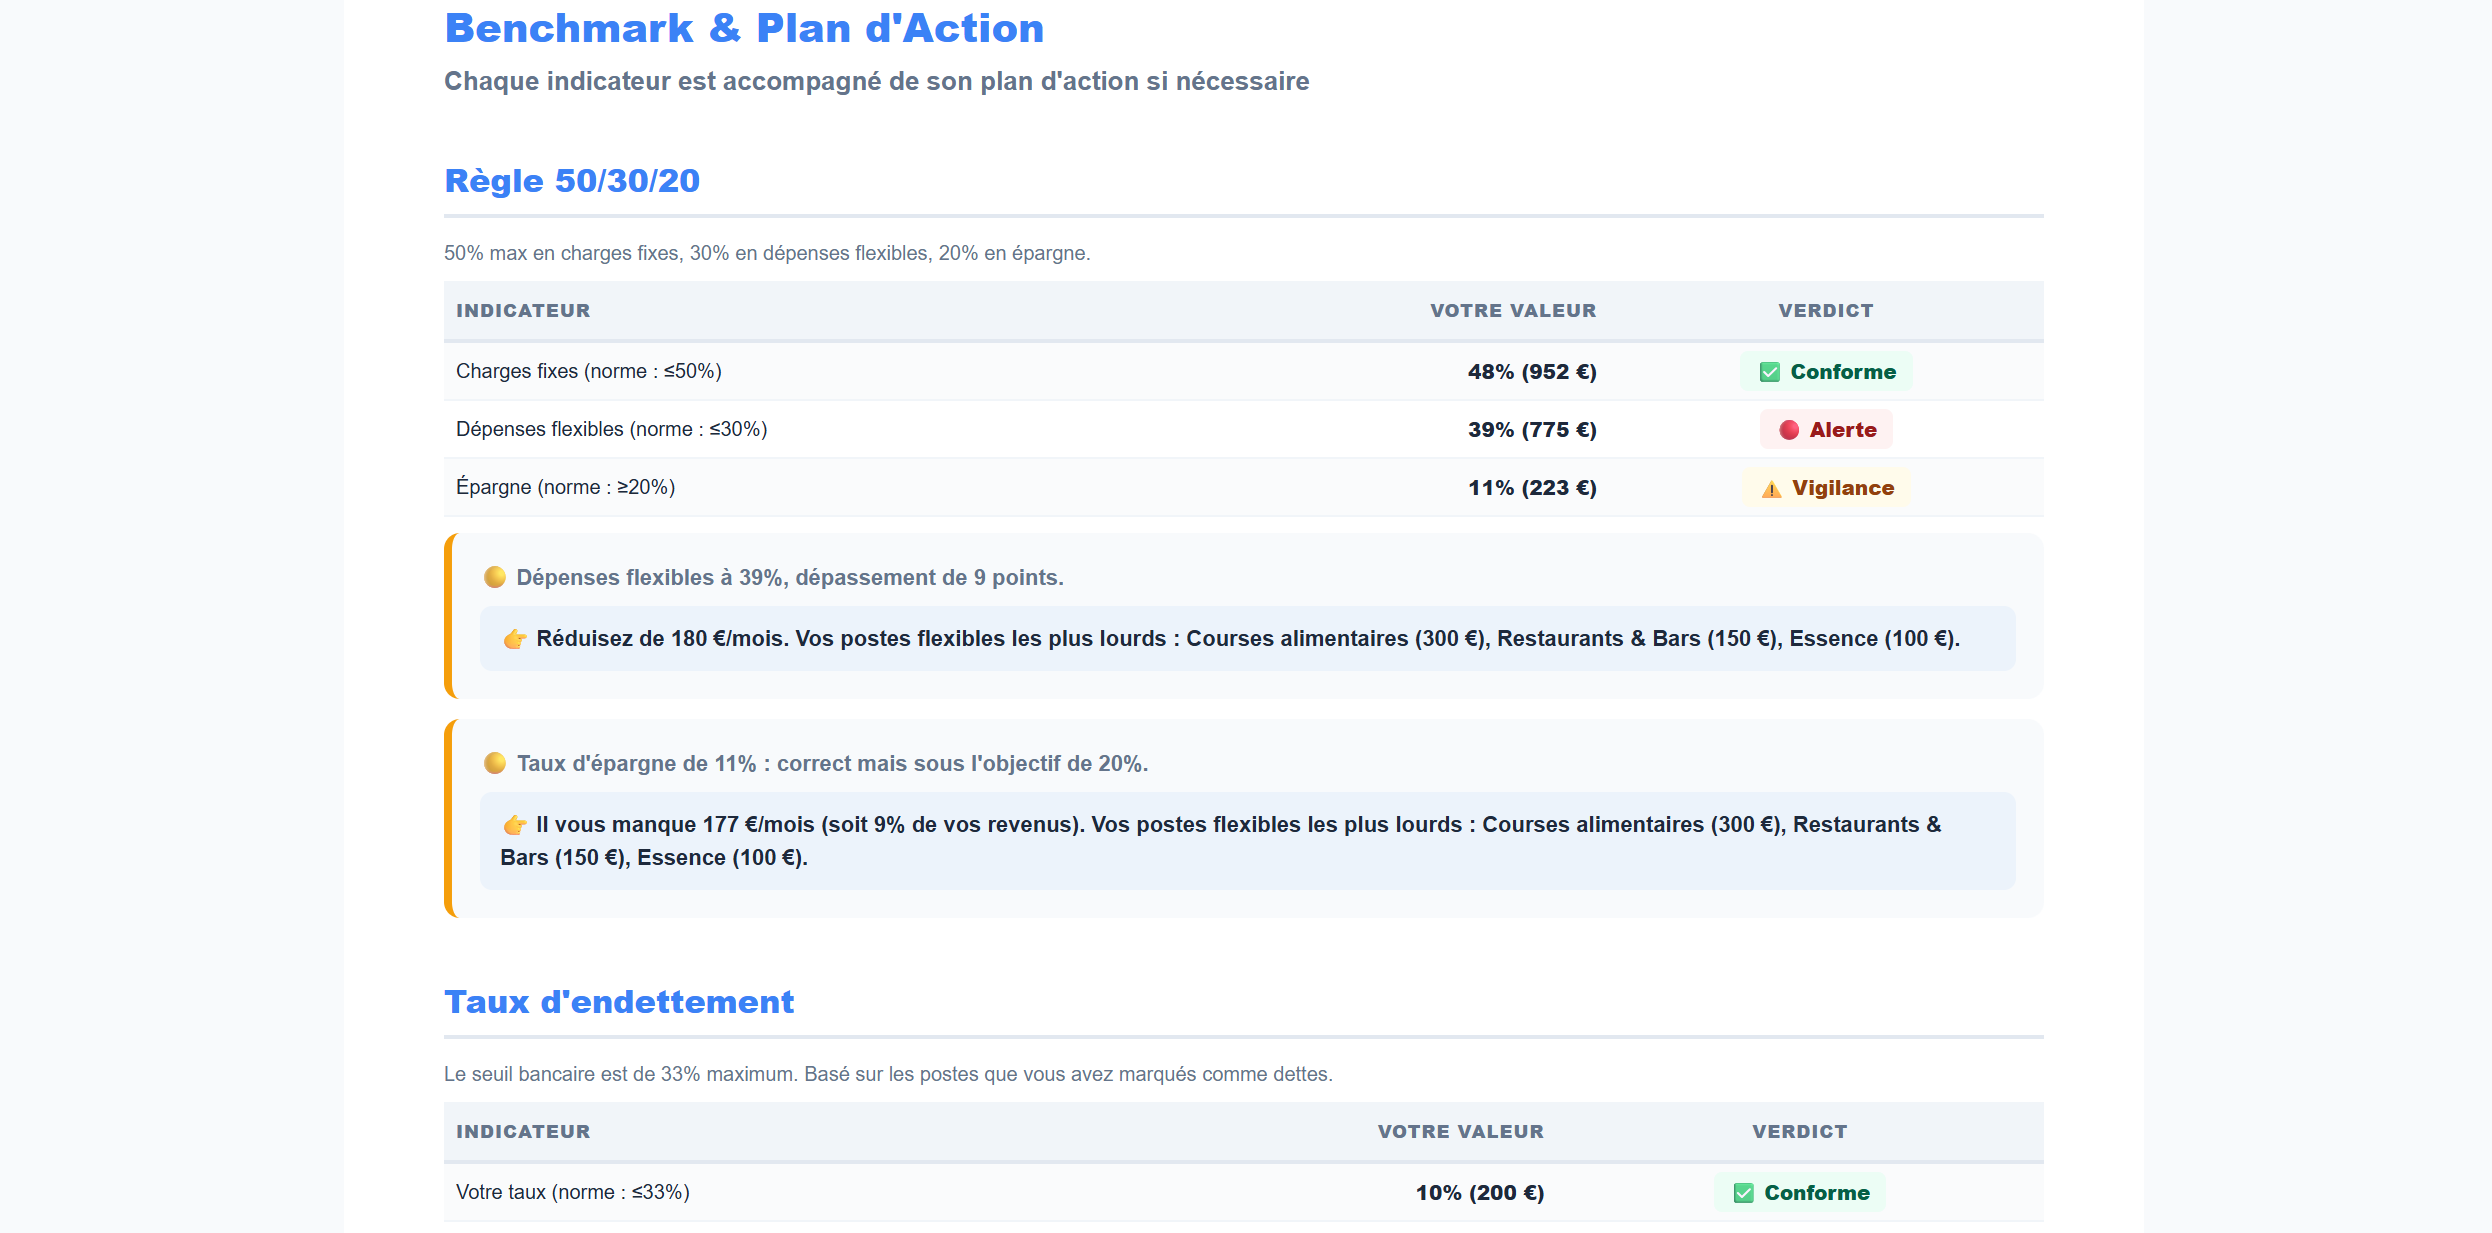This screenshot has width=2492, height=1233.
Task: Click the value 48% (952 €)
Action: point(1532,372)
